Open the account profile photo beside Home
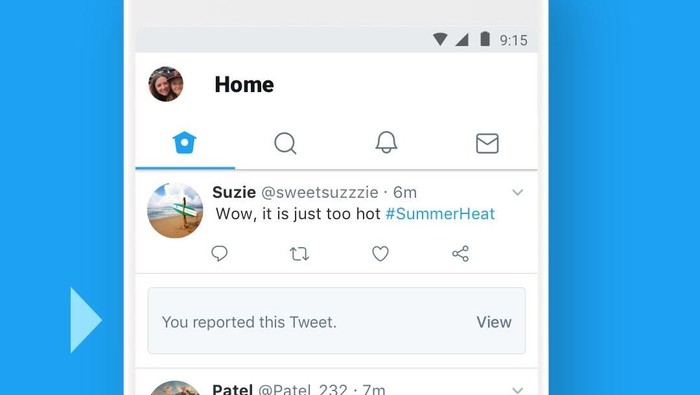The width and height of the screenshot is (700, 395). [166, 84]
